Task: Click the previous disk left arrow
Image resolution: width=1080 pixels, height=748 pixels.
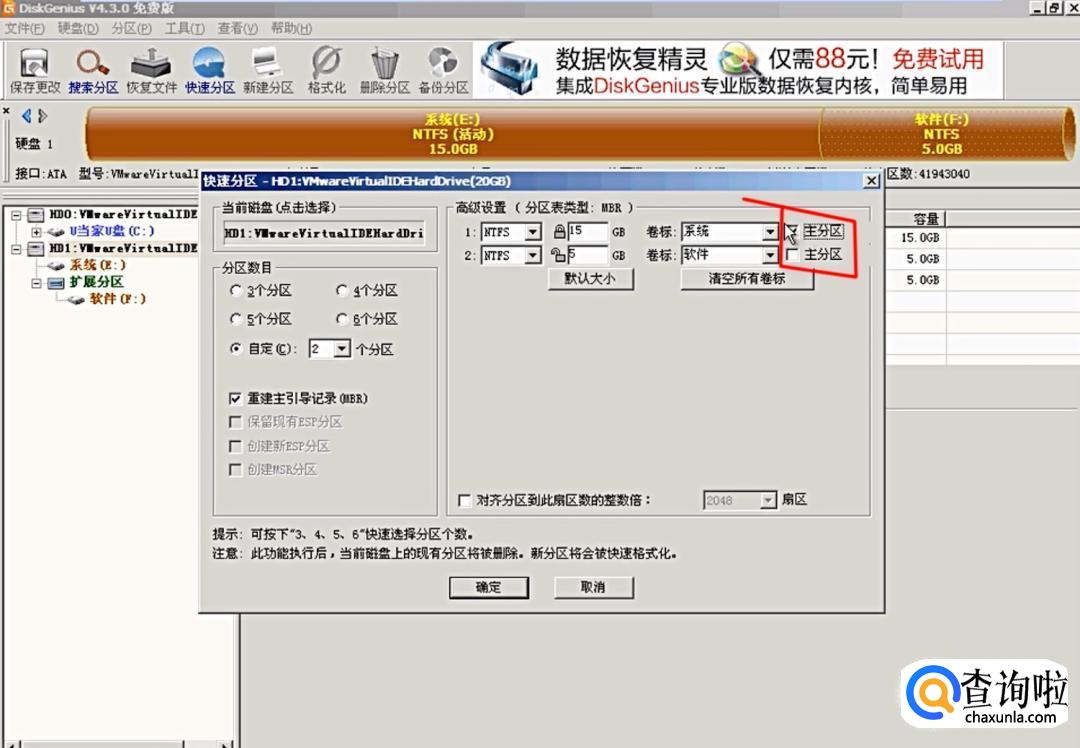Action: pos(26,116)
